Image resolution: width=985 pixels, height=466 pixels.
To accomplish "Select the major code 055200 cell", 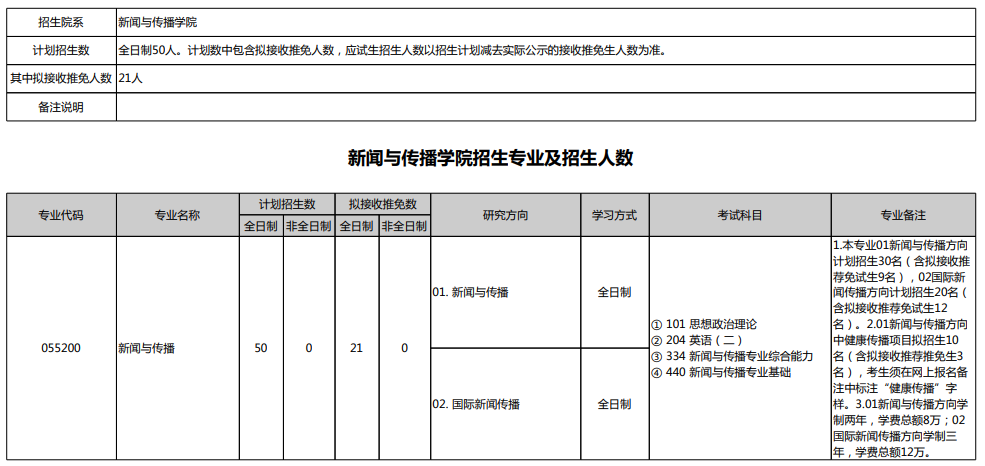I will [61, 348].
